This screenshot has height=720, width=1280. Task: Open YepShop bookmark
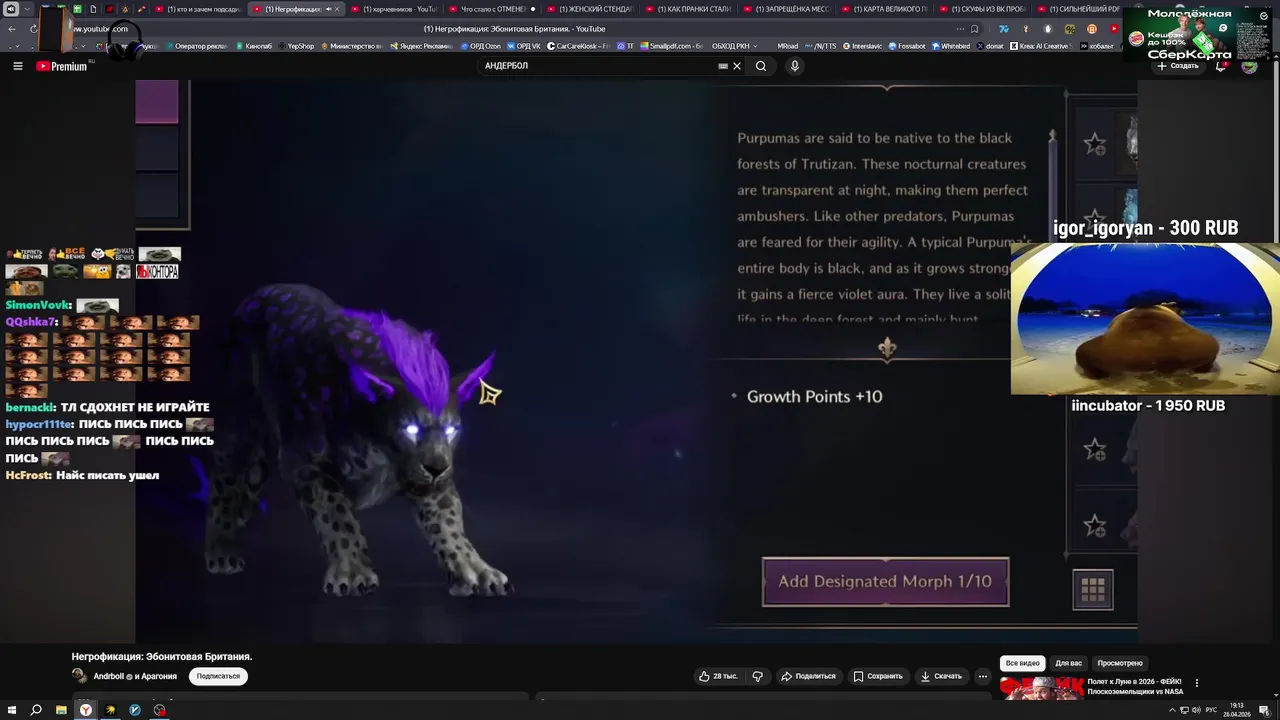[296, 46]
